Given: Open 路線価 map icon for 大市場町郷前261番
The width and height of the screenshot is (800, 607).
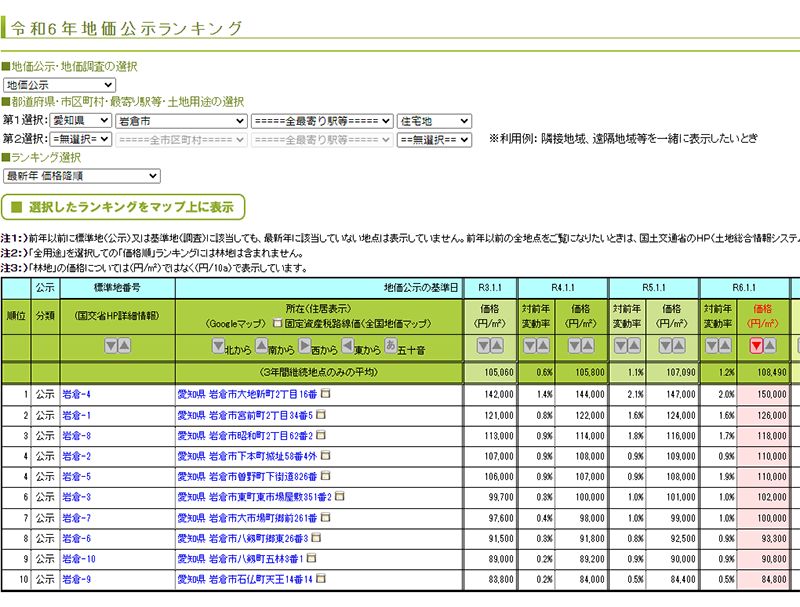Looking at the screenshot, I should pyautogui.click(x=326, y=517).
